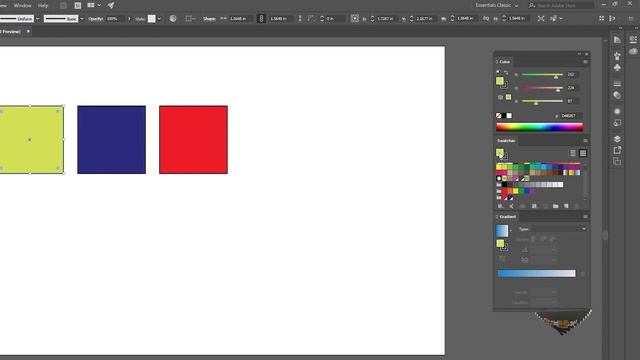Open the Graphic Style dropdown arrow
Viewport: 640px width, 360px height.
tap(159, 19)
